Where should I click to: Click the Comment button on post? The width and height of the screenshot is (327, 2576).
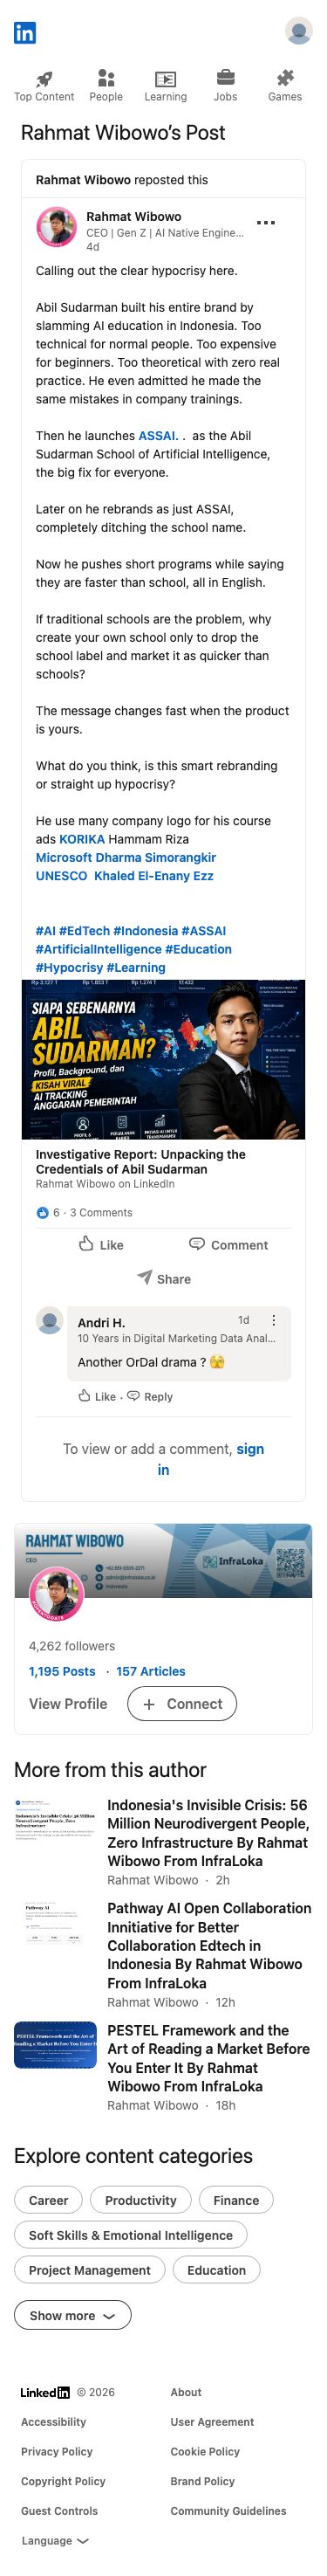click(x=228, y=1244)
